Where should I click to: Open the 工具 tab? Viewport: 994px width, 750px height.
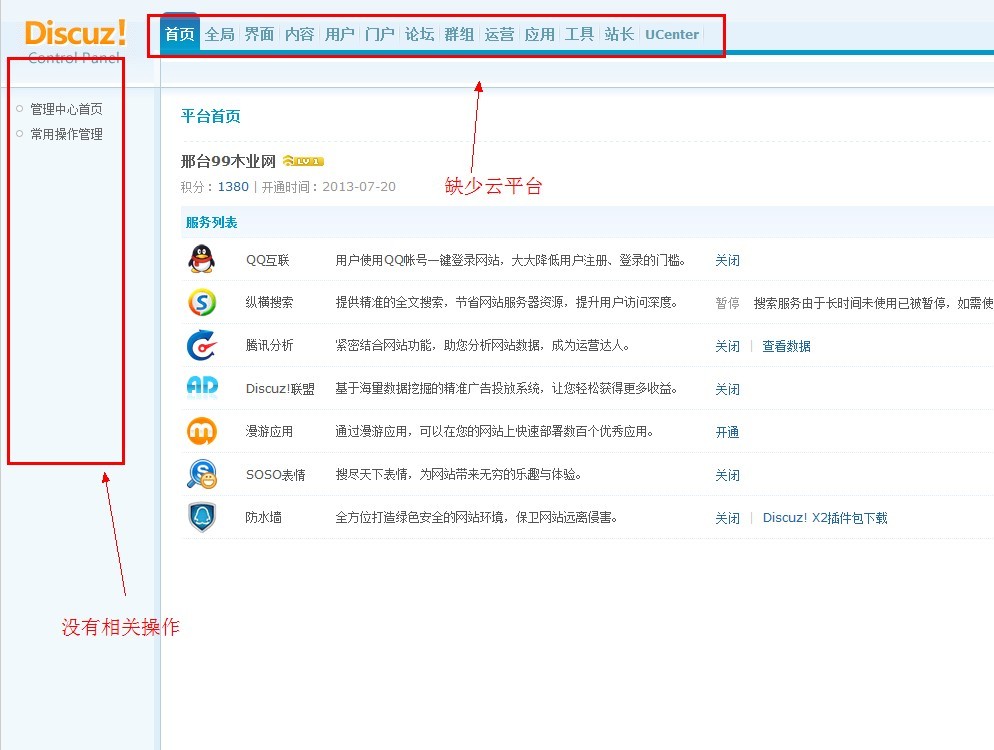[x=579, y=34]
